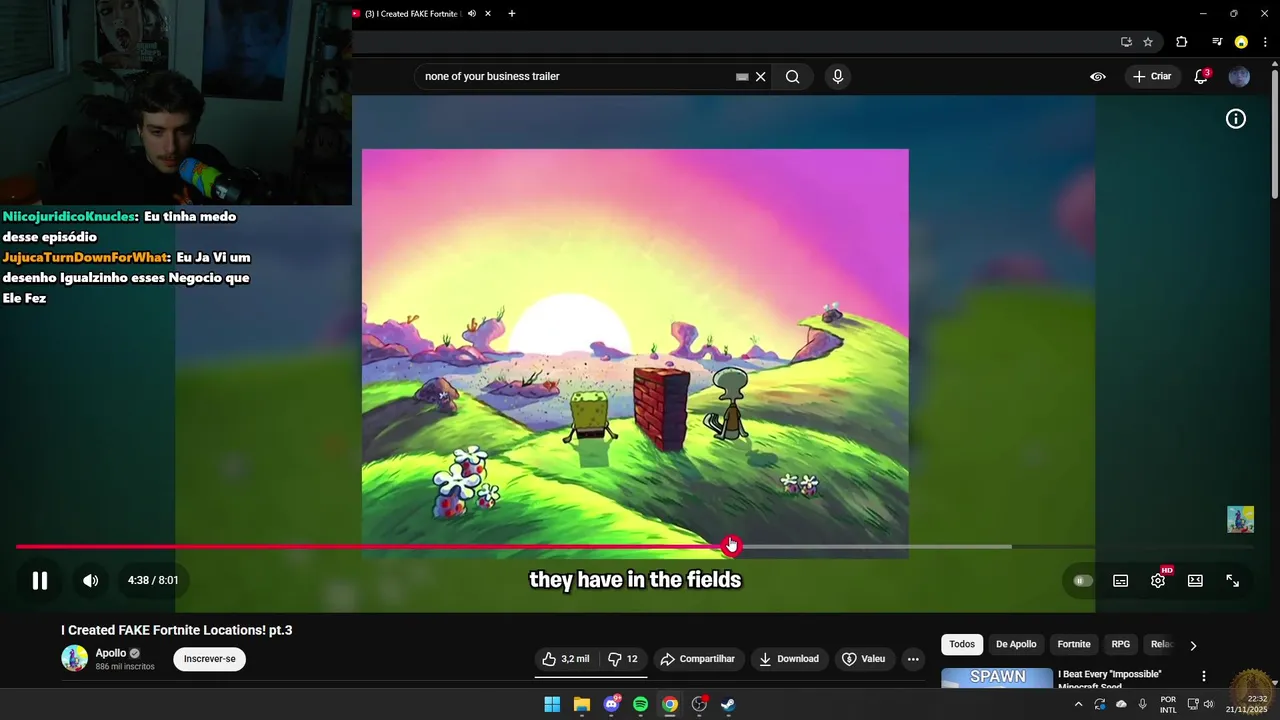Click the Apollo channel avatar
Image resolution: width=1280 pixels, height=720 pixels.
point(74,658)
